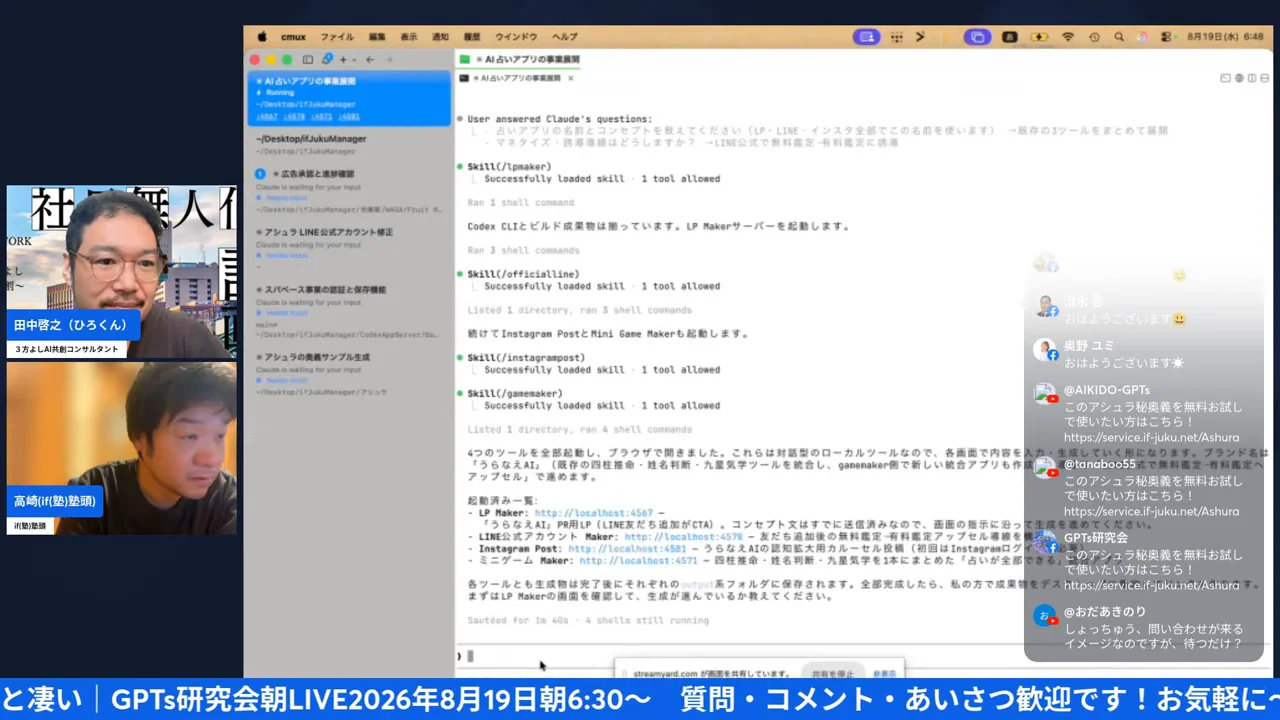Click the Skill(/officialline) output line

tap(523, 274)
